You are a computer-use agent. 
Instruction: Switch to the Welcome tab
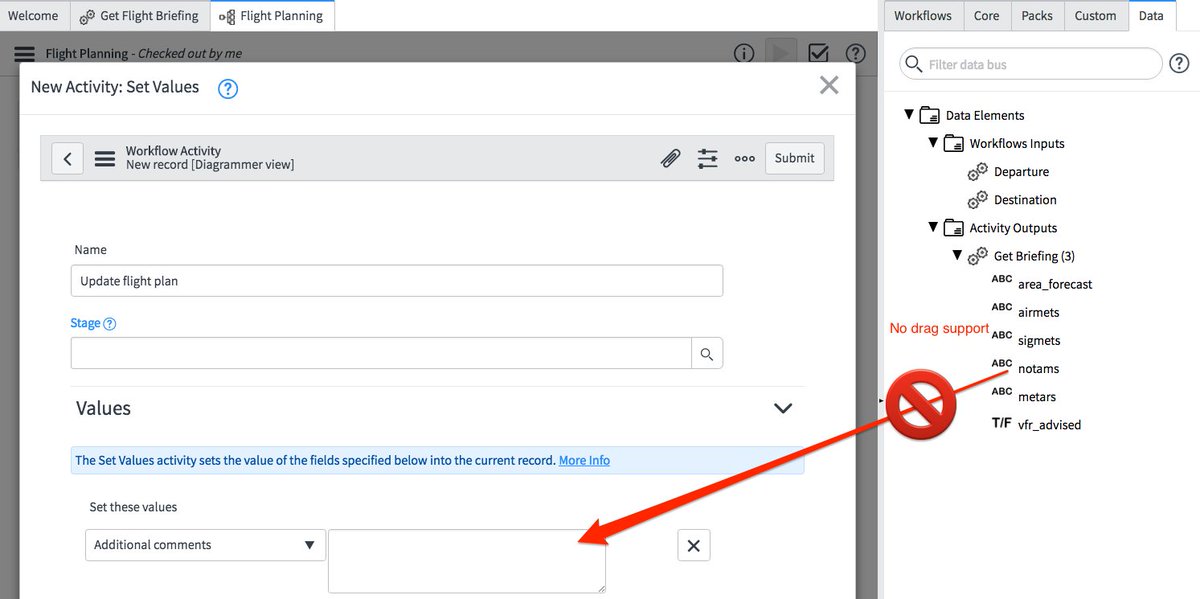[x=34, y=15]
